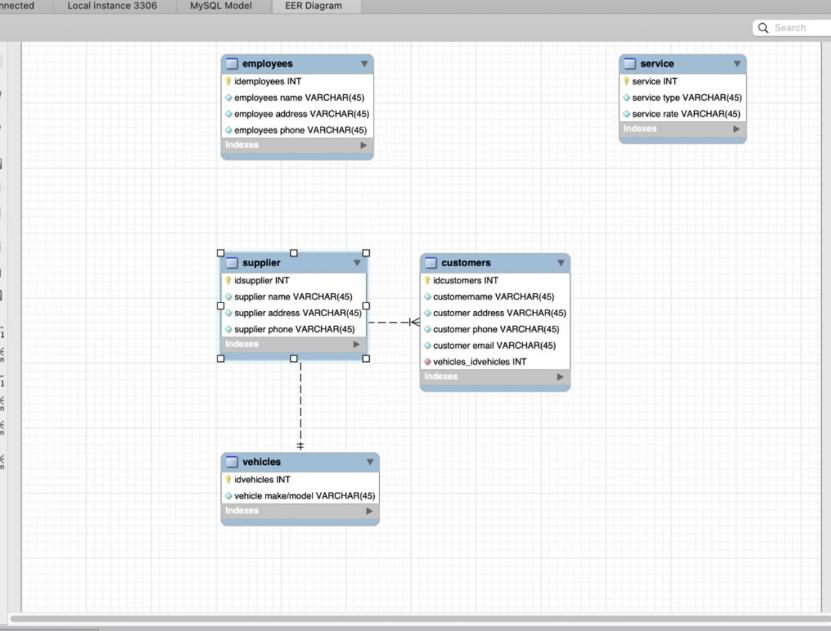Viewport: 831px width, 631px height.
Task: Click the blue column icon beside vehicle make/model
Action: pos(229,494)
